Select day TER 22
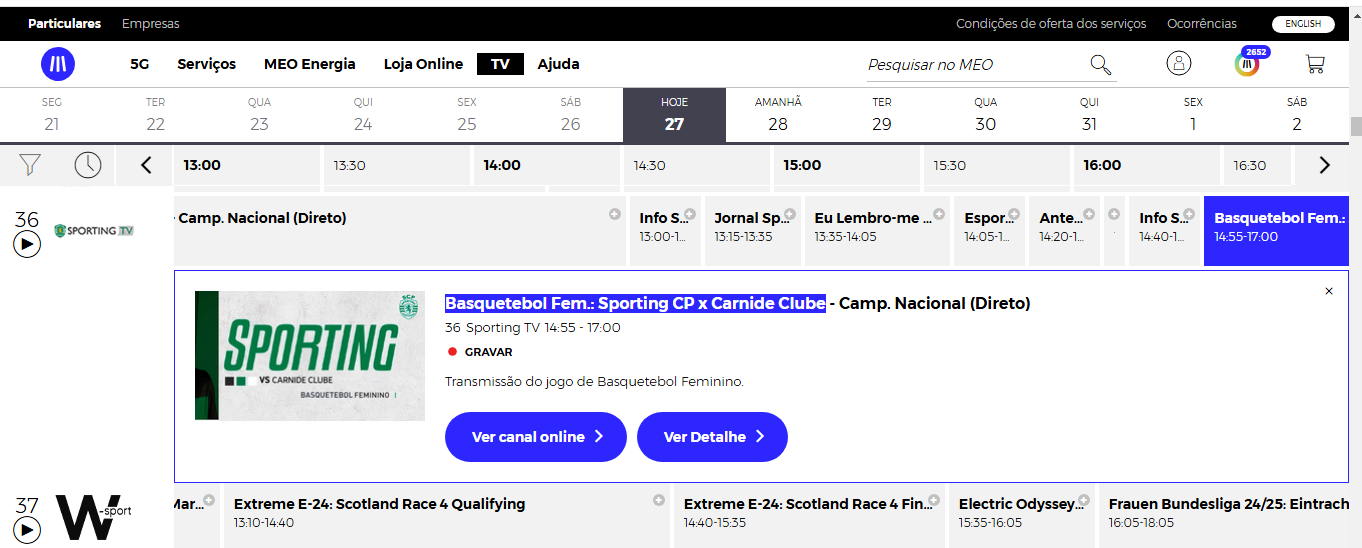 [155, 115]
